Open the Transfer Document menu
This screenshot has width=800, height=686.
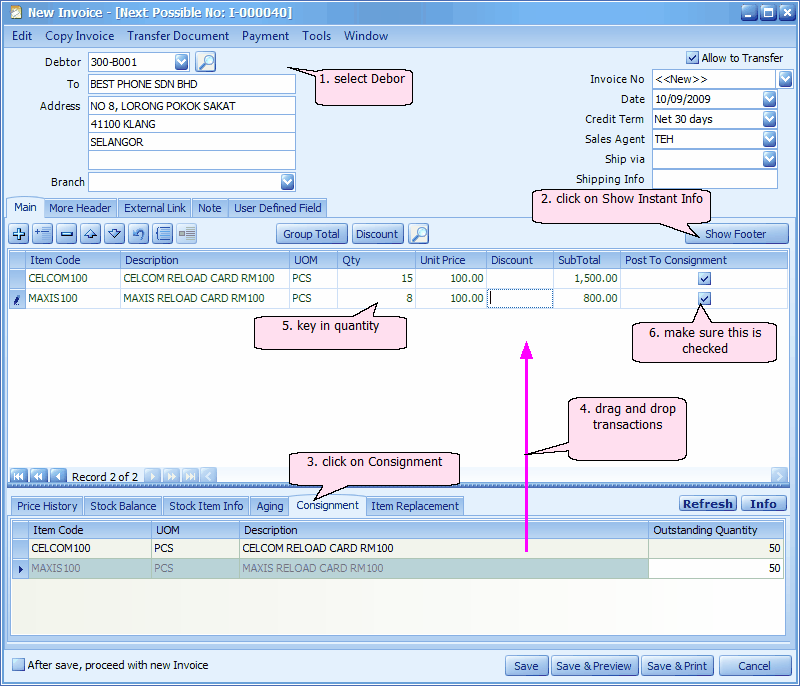click(178, 36)
